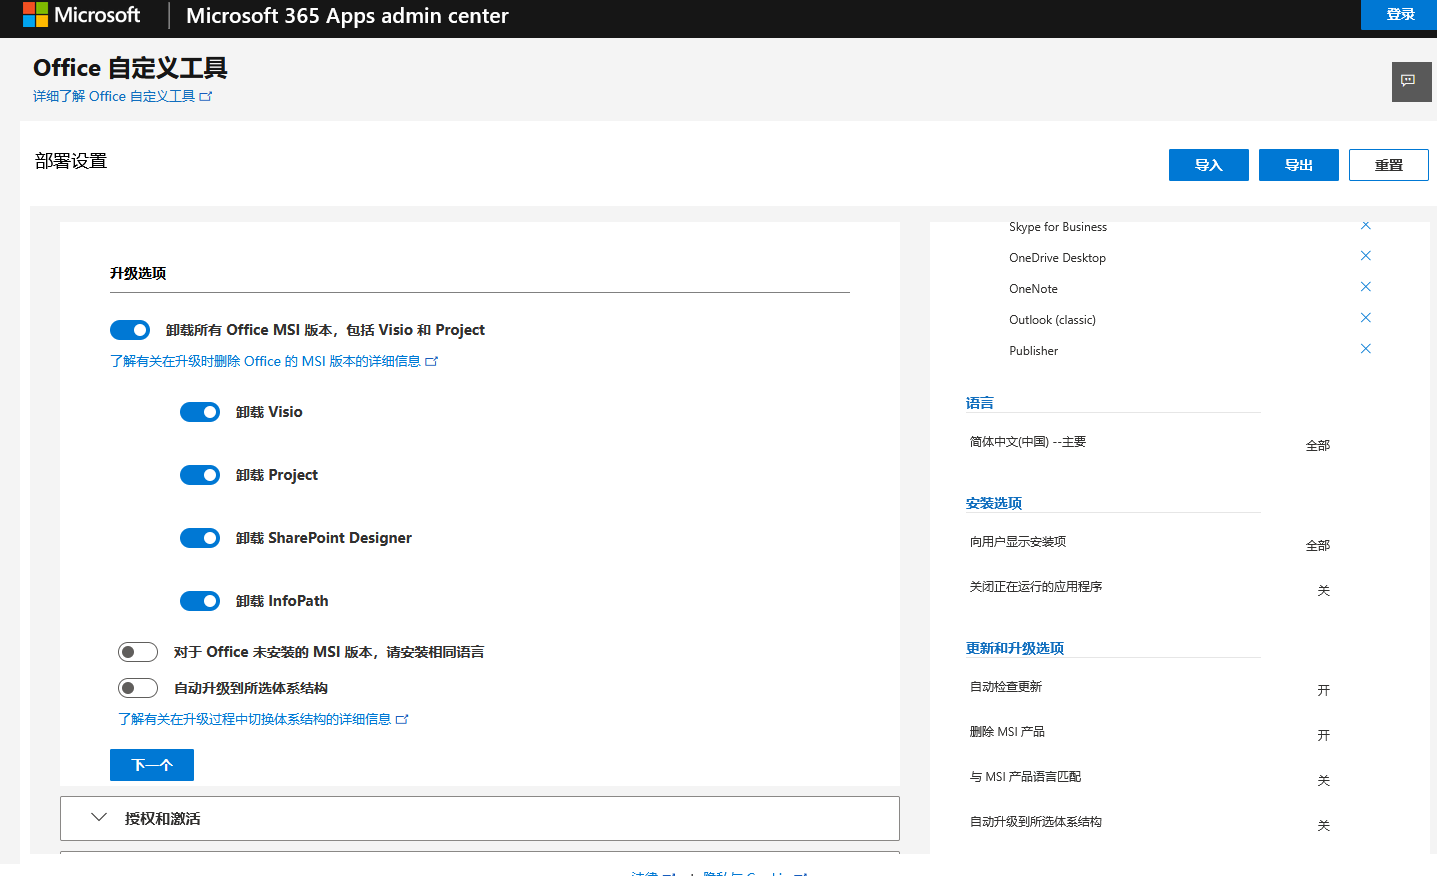Click the Microsoft logo icon
This screenshot has width=1437, height=876.
tap(35, 15)
